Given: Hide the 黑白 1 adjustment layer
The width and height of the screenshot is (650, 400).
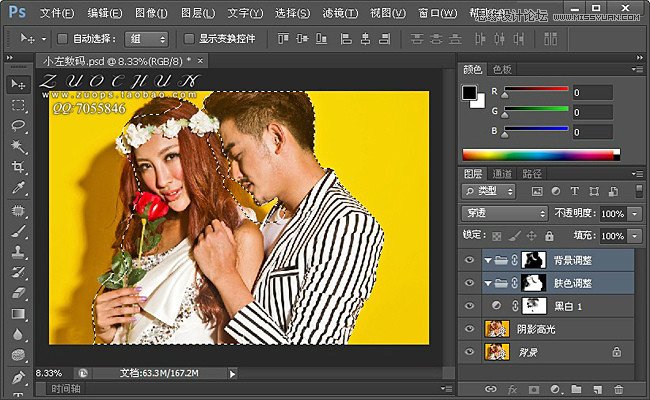Looking at the screenshot, I should pyautogui.click(x=469, y=305).
